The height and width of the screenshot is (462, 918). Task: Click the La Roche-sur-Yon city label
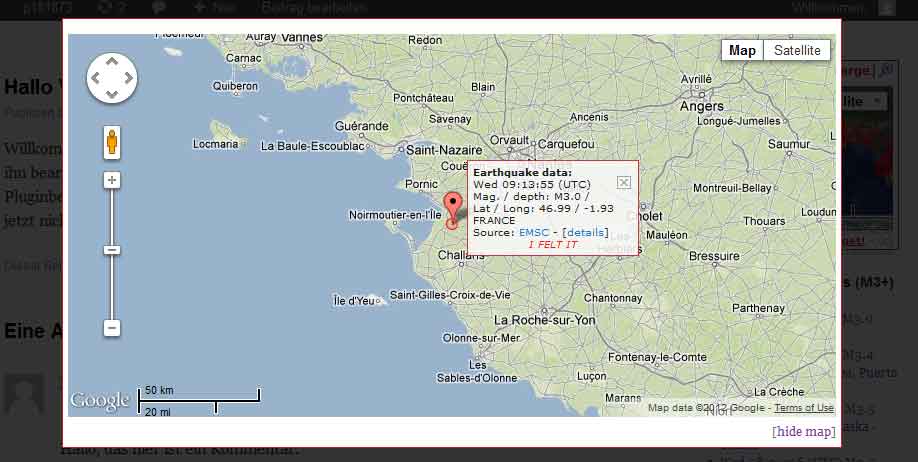(x=544, y=320)
